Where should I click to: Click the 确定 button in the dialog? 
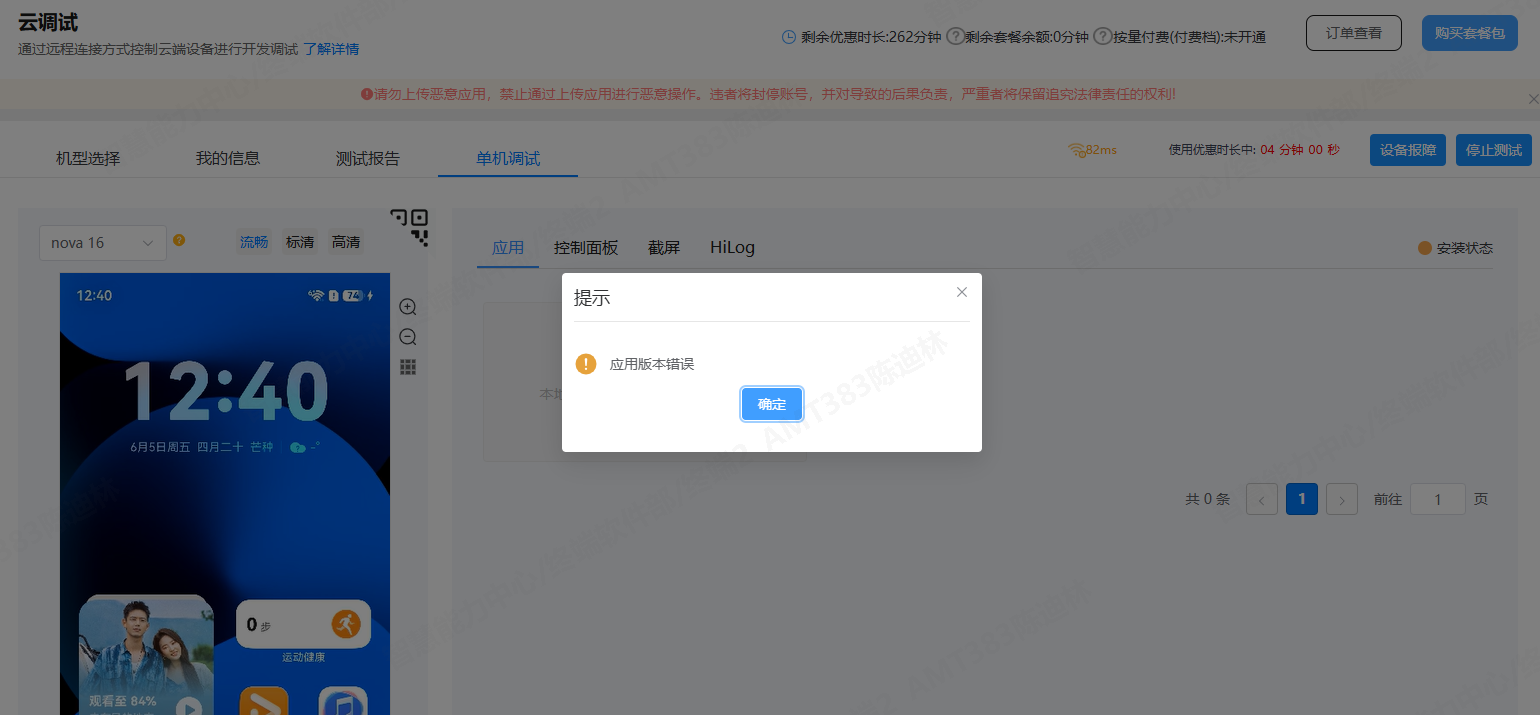(771, 404)
